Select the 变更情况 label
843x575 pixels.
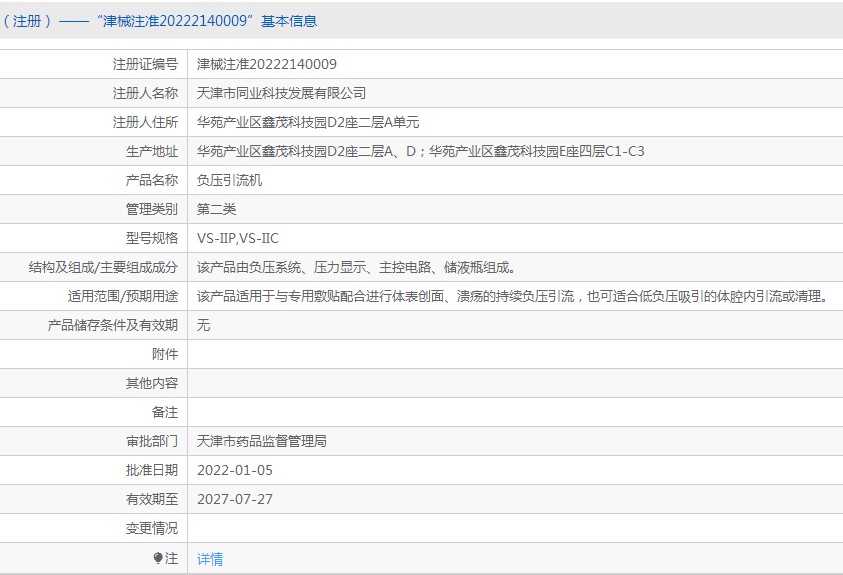(152, 529)
